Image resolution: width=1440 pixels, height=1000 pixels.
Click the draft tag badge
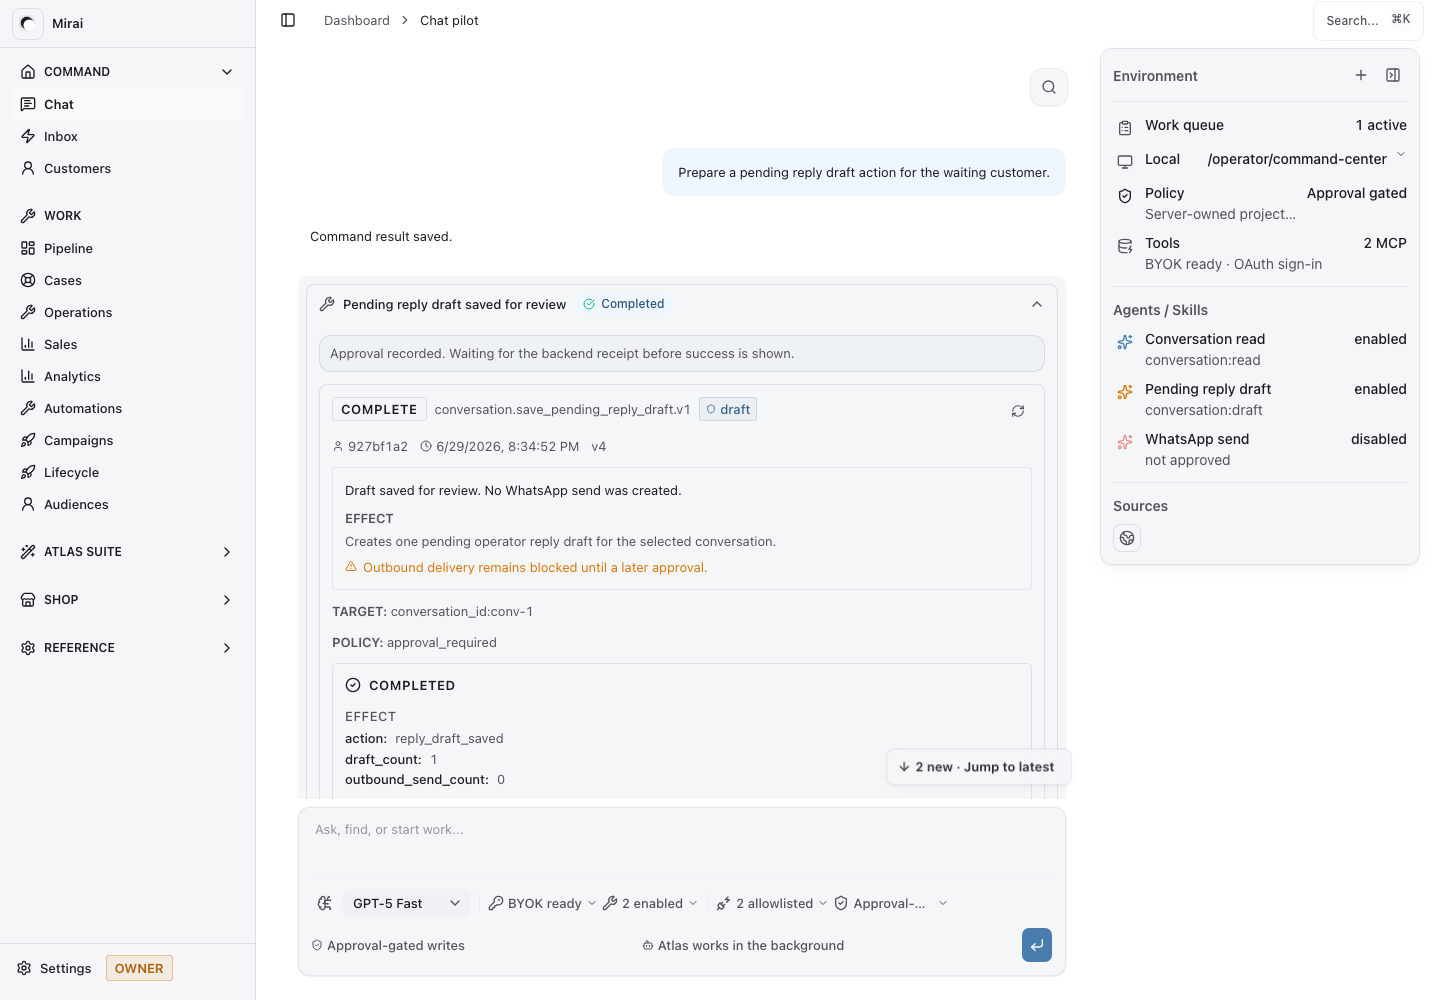tap(728, 409)
